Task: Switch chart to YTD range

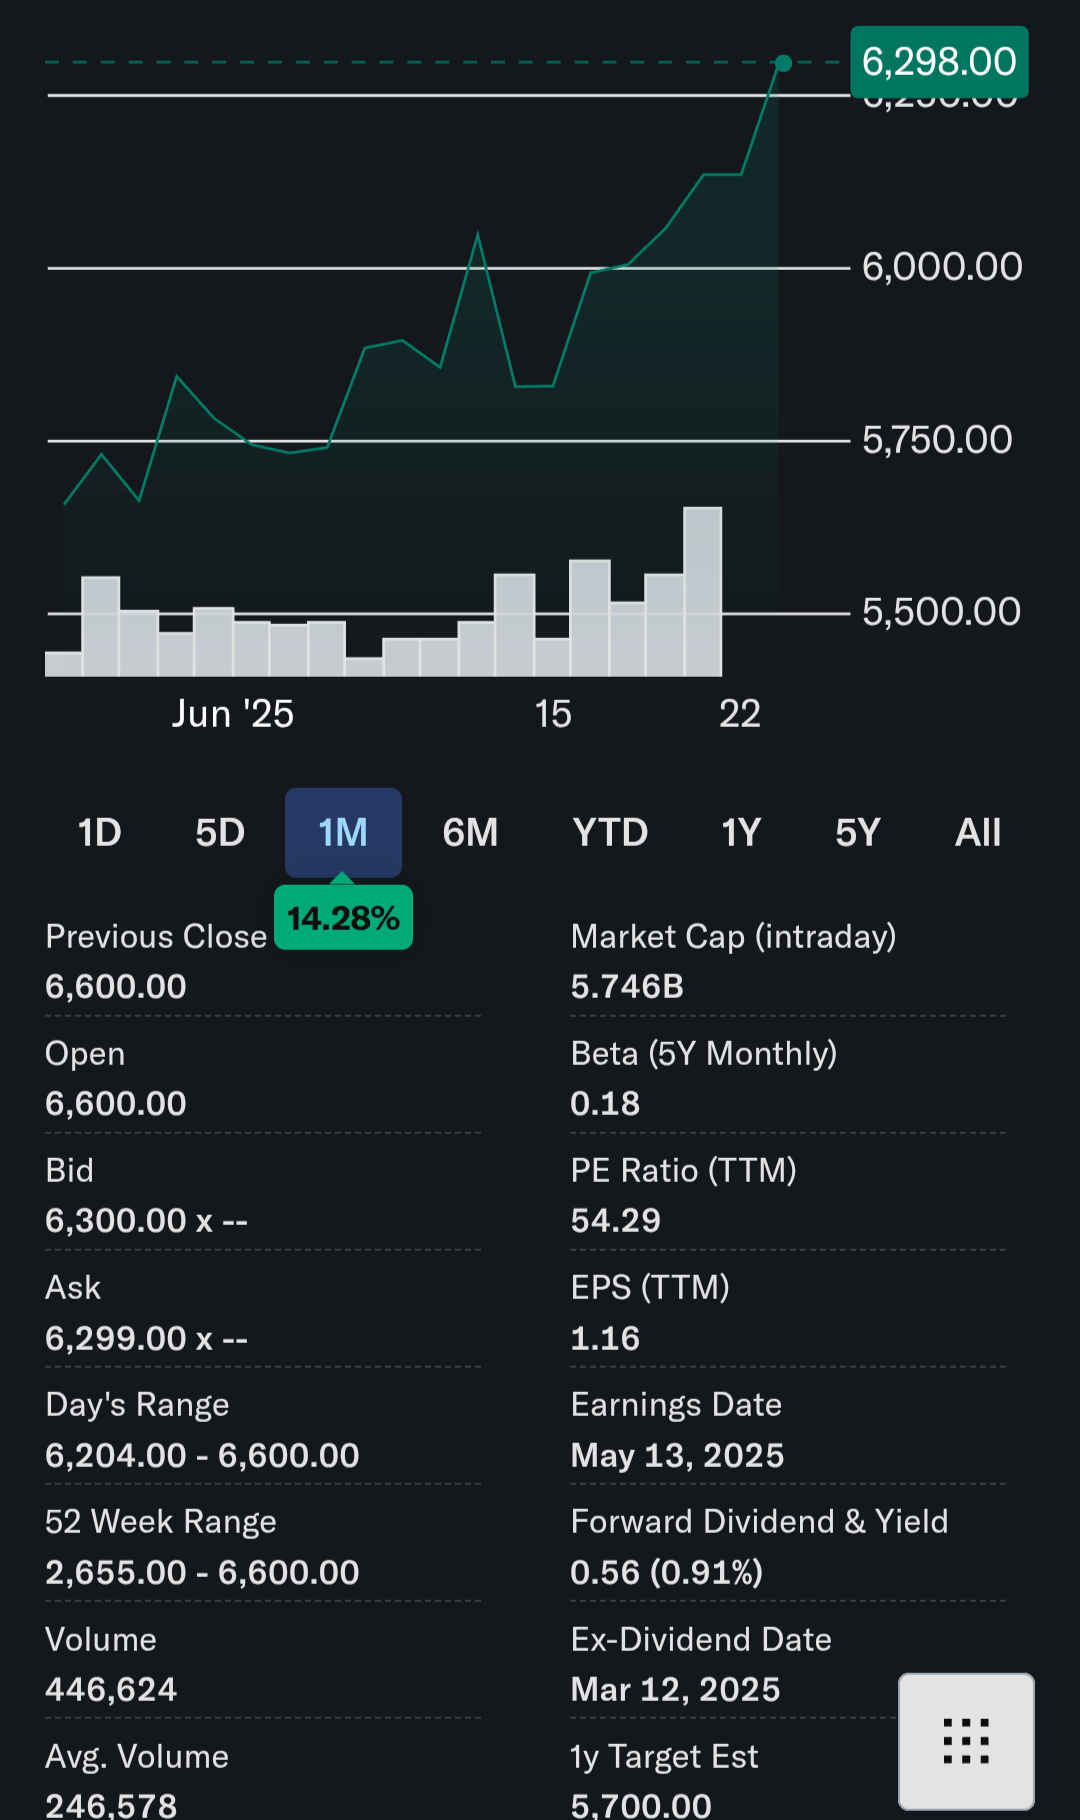Action: (x=610, y=833)
